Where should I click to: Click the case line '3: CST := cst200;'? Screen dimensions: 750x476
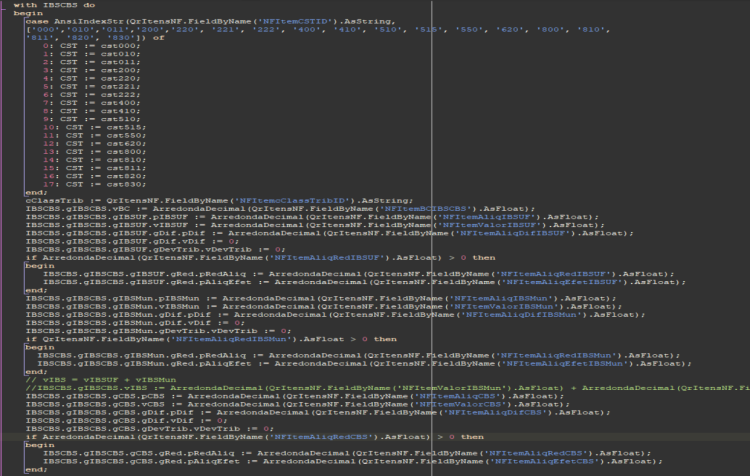click(x=91, y=70)
